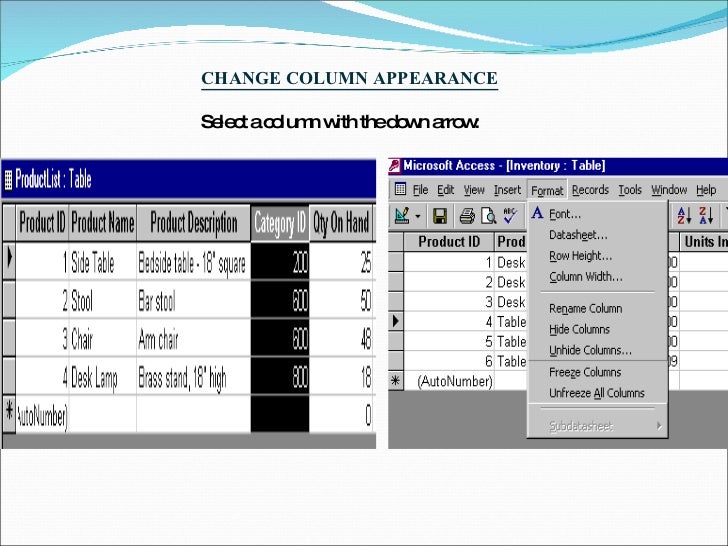
Task: Open the Records menu
Action: pyautogui.click(x=590, y=190)
